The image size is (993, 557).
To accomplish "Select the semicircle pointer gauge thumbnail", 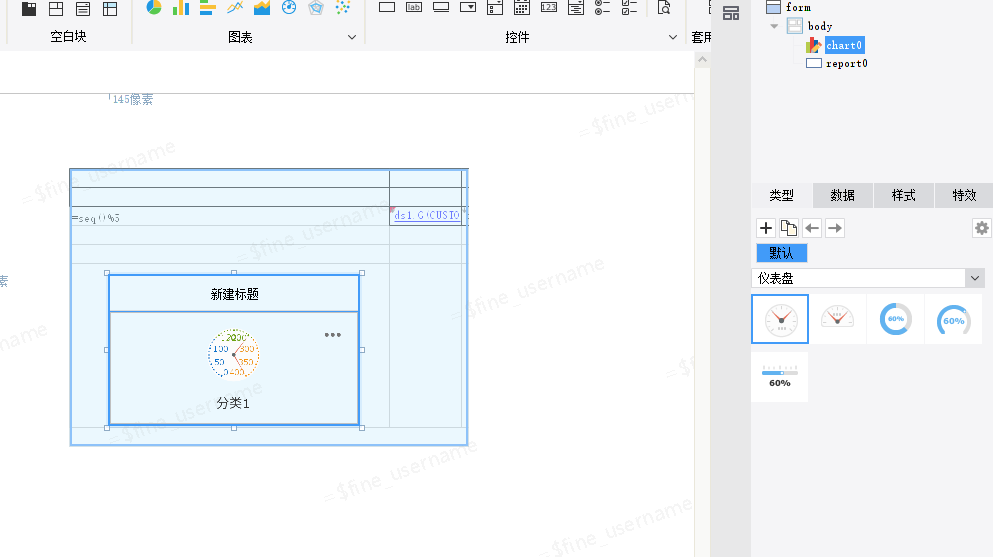I will (x=837, y=319).
